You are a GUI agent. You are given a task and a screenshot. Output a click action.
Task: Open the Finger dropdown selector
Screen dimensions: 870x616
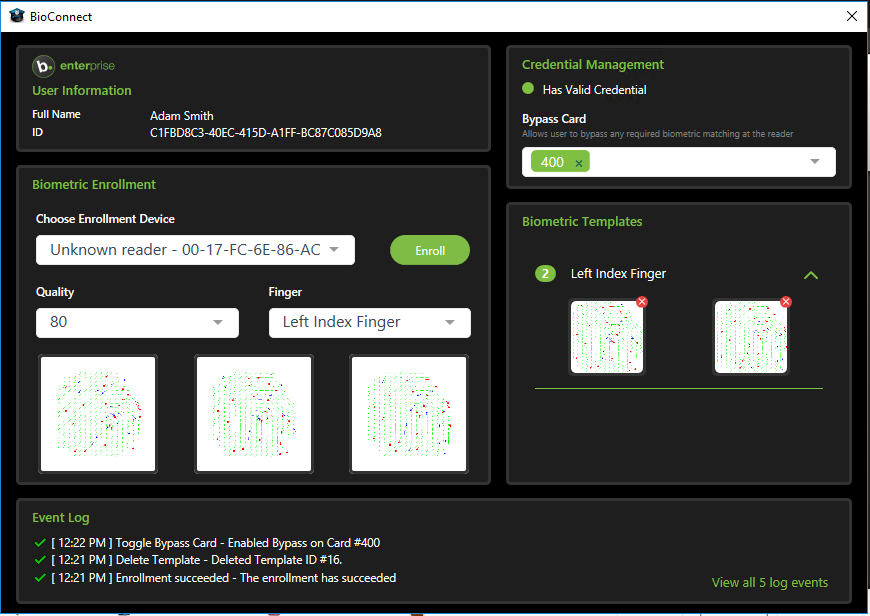370,322
